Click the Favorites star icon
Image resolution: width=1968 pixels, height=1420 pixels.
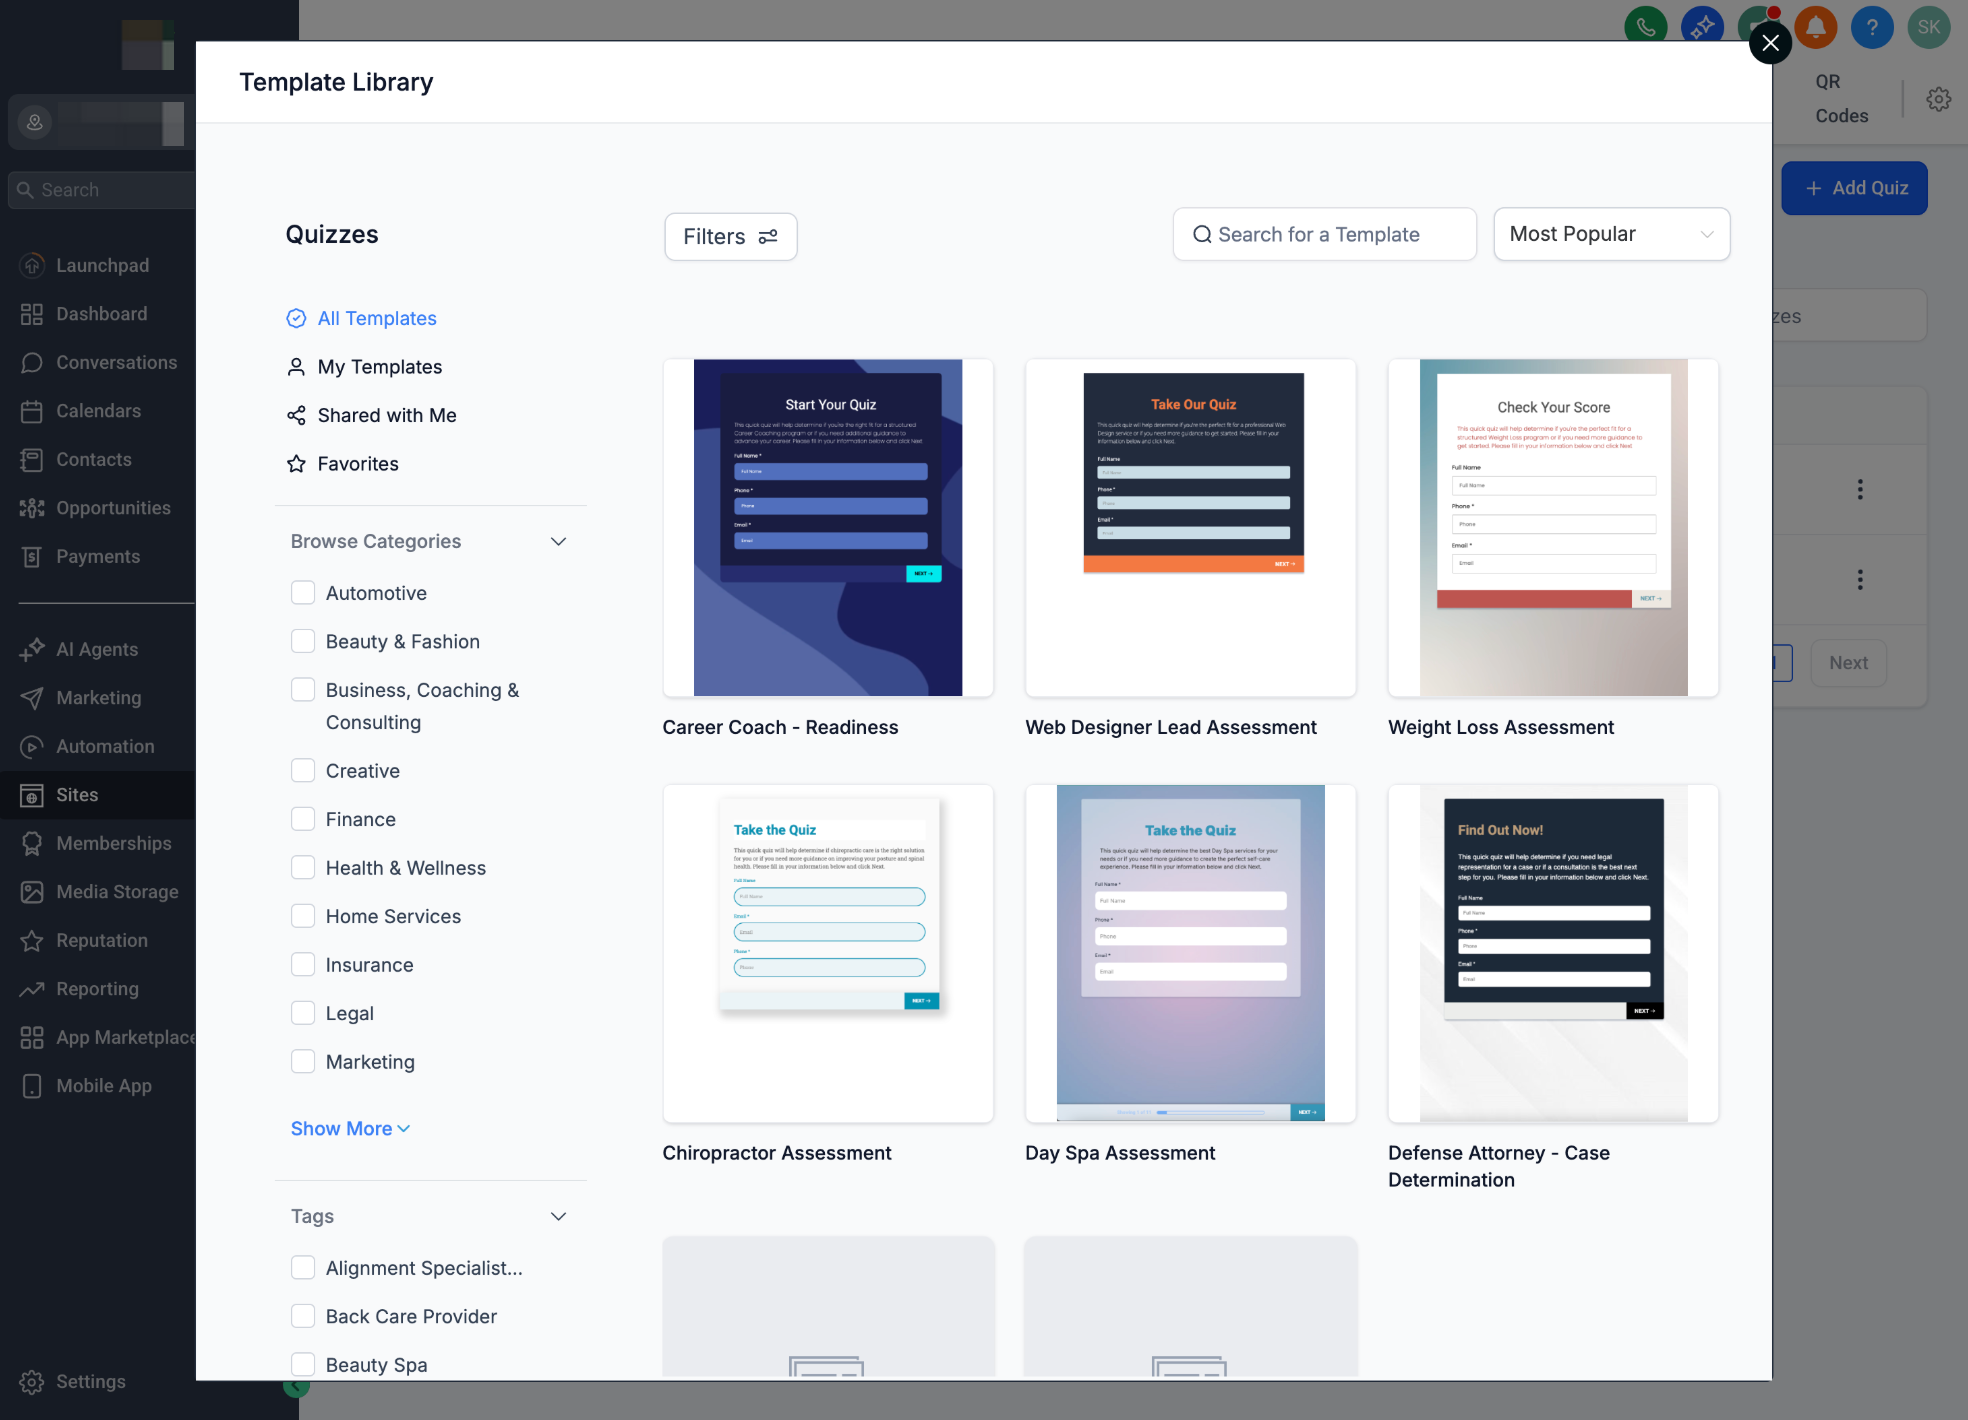coord(296,464)
